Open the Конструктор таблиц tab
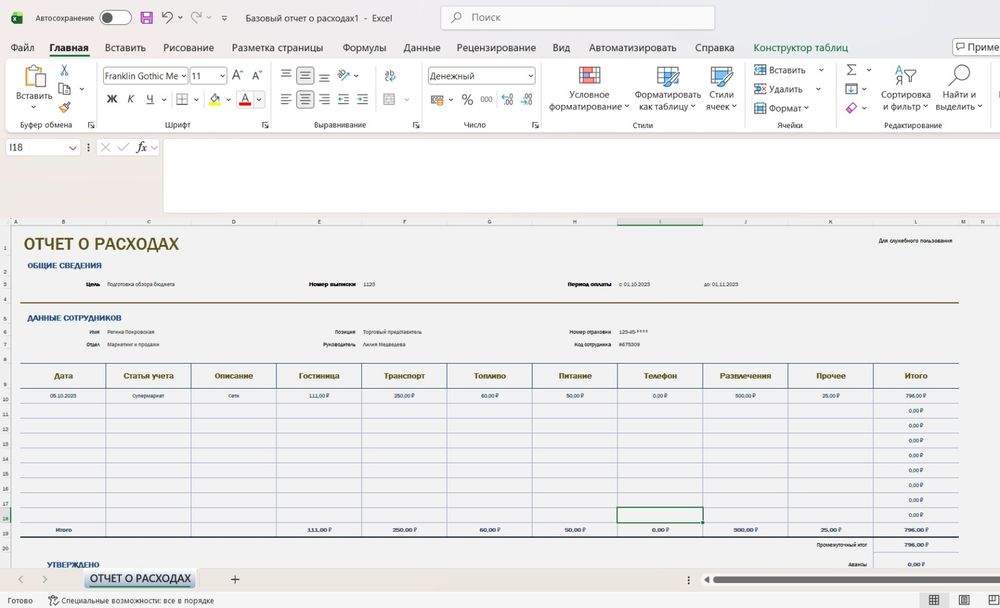 (800, 48)
